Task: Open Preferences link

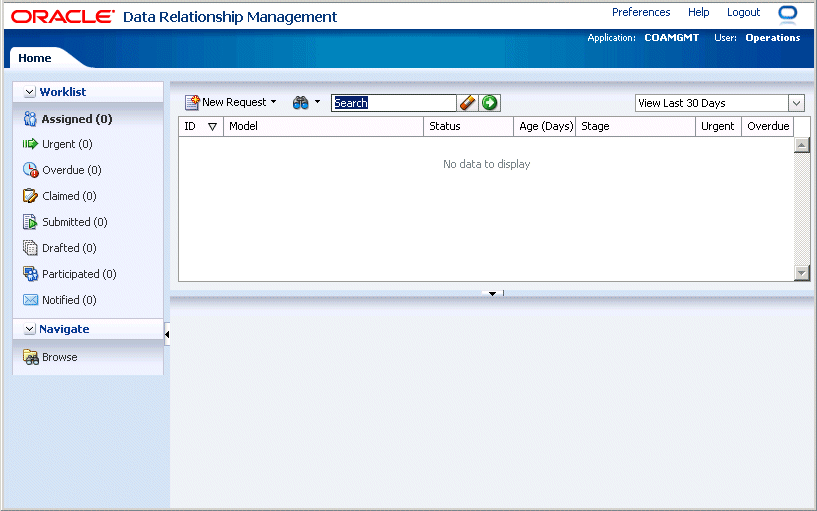Action: [641, 12]
